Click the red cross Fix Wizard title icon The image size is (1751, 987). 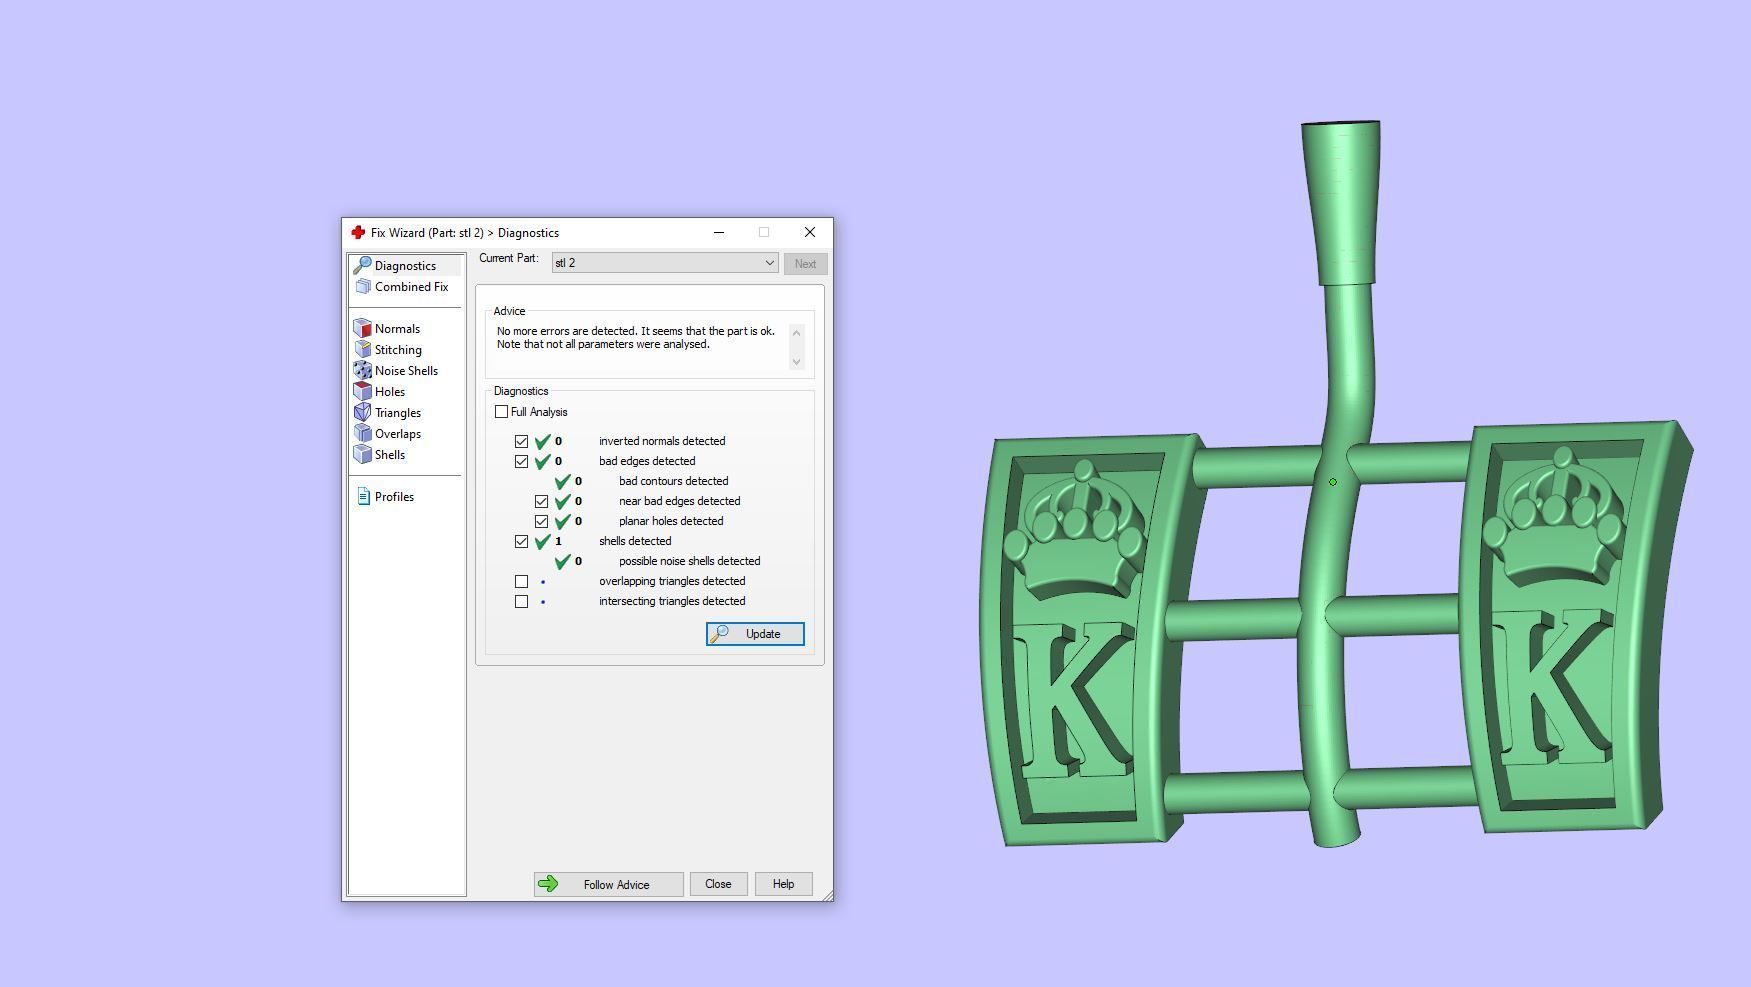click(358, 233)
